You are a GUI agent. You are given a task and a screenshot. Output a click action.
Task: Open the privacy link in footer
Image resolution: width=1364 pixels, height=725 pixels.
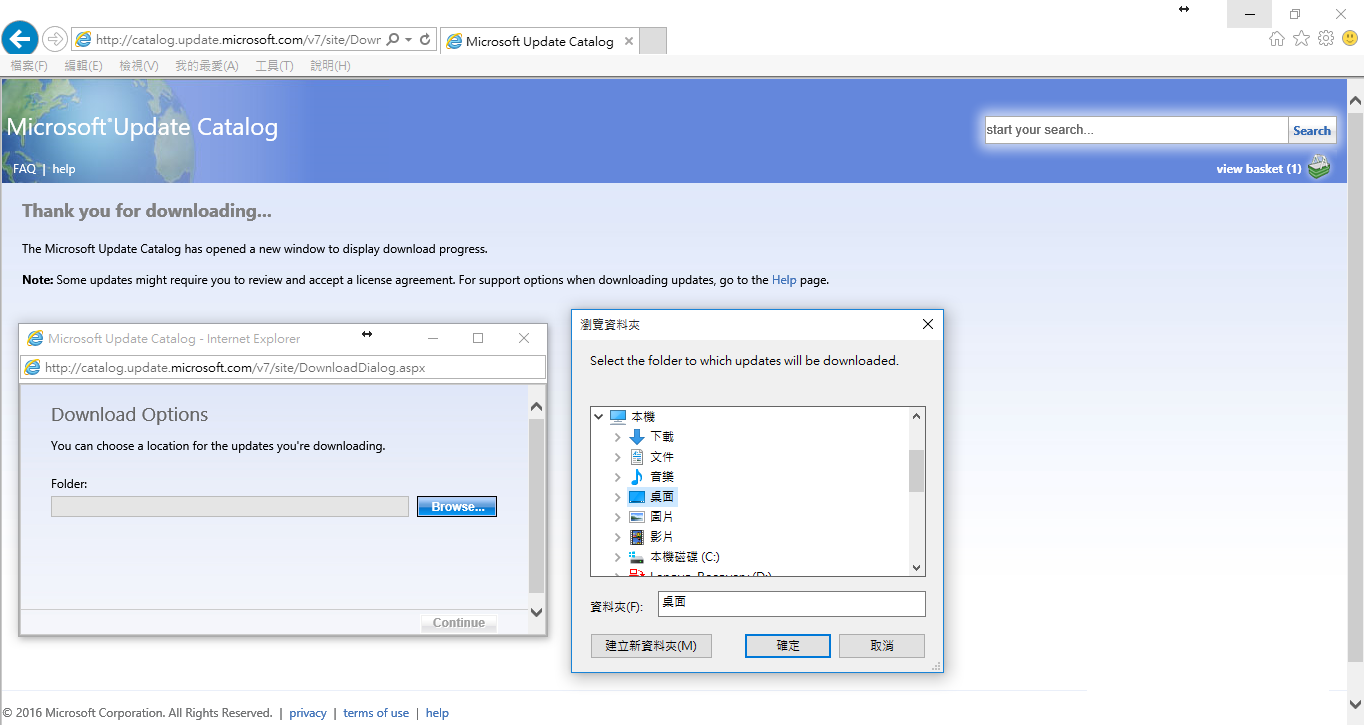(x=308, y=713)
